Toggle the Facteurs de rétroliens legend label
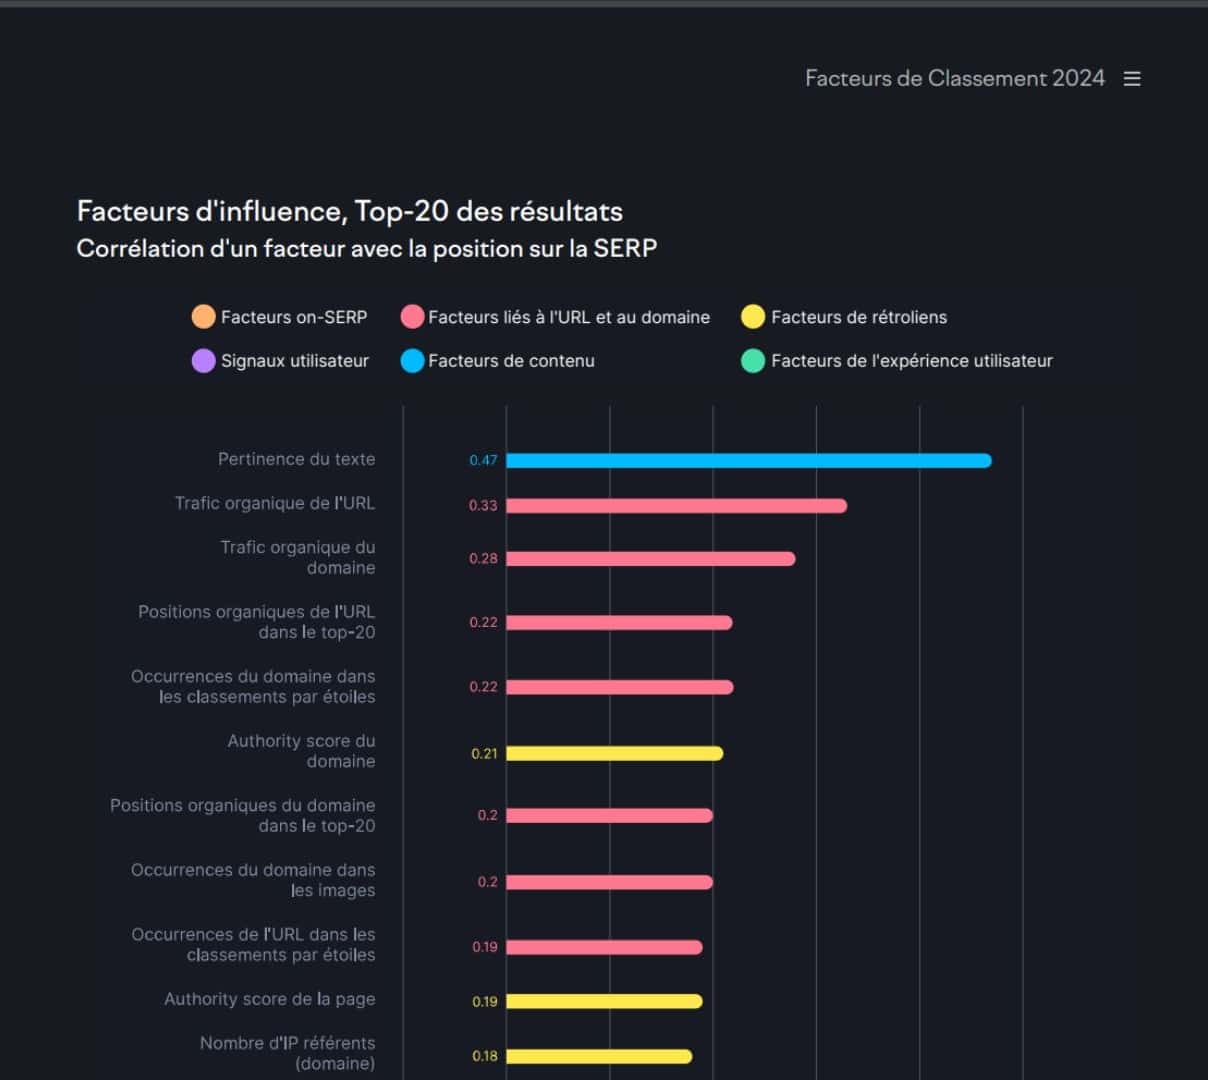The width and height of the screenshot is (1208, 1080). 859,317
